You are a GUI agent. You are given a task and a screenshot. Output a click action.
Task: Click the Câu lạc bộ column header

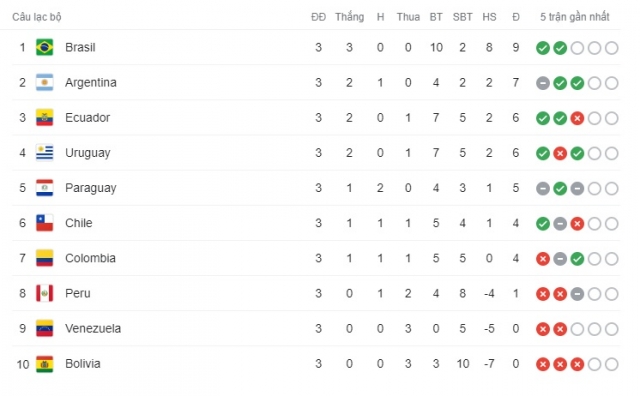[37, 17]
